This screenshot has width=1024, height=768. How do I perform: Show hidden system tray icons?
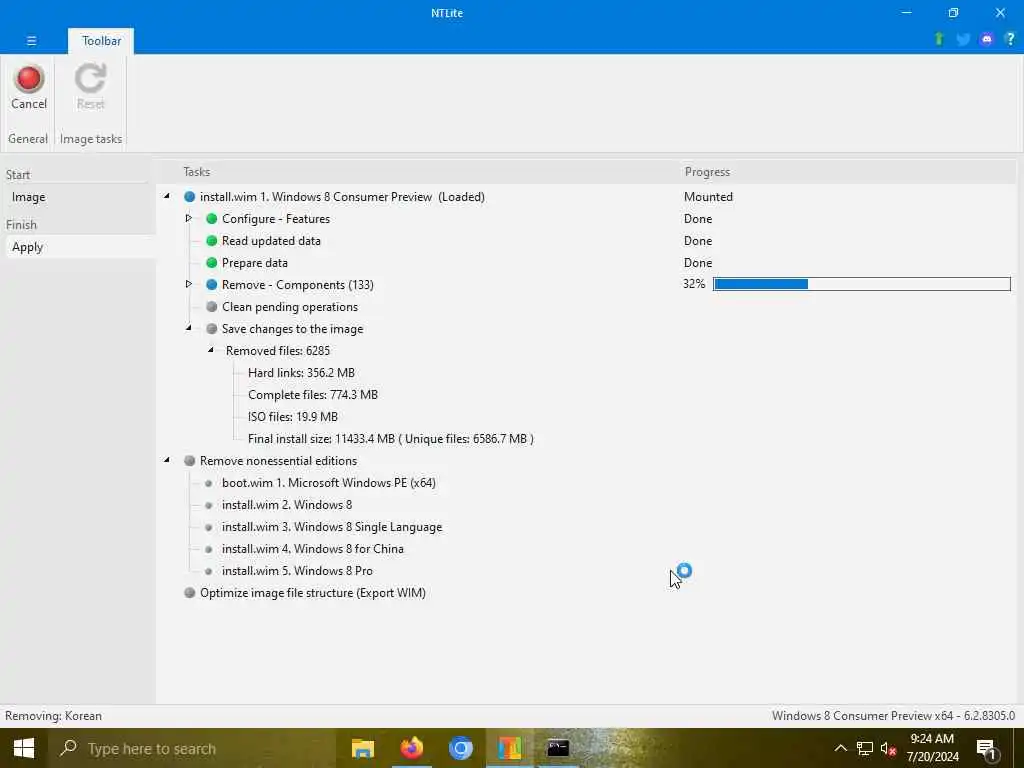[x=840, y=748]
